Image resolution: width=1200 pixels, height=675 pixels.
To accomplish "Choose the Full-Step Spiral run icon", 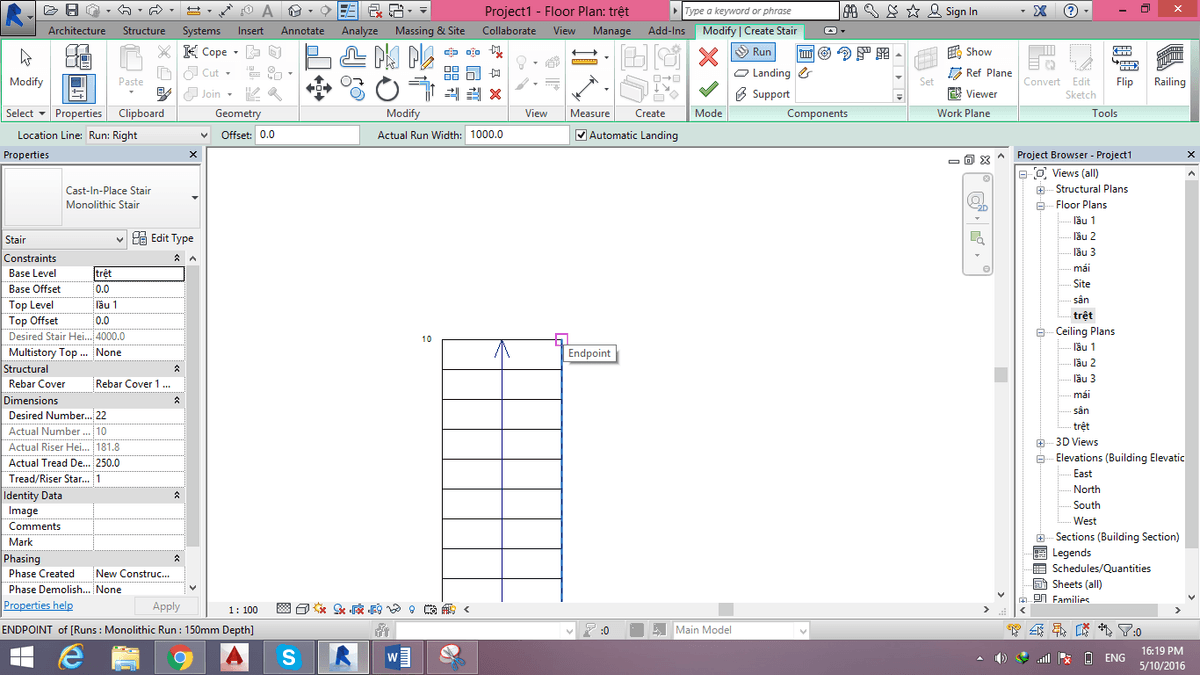I will tap(824, 53).
